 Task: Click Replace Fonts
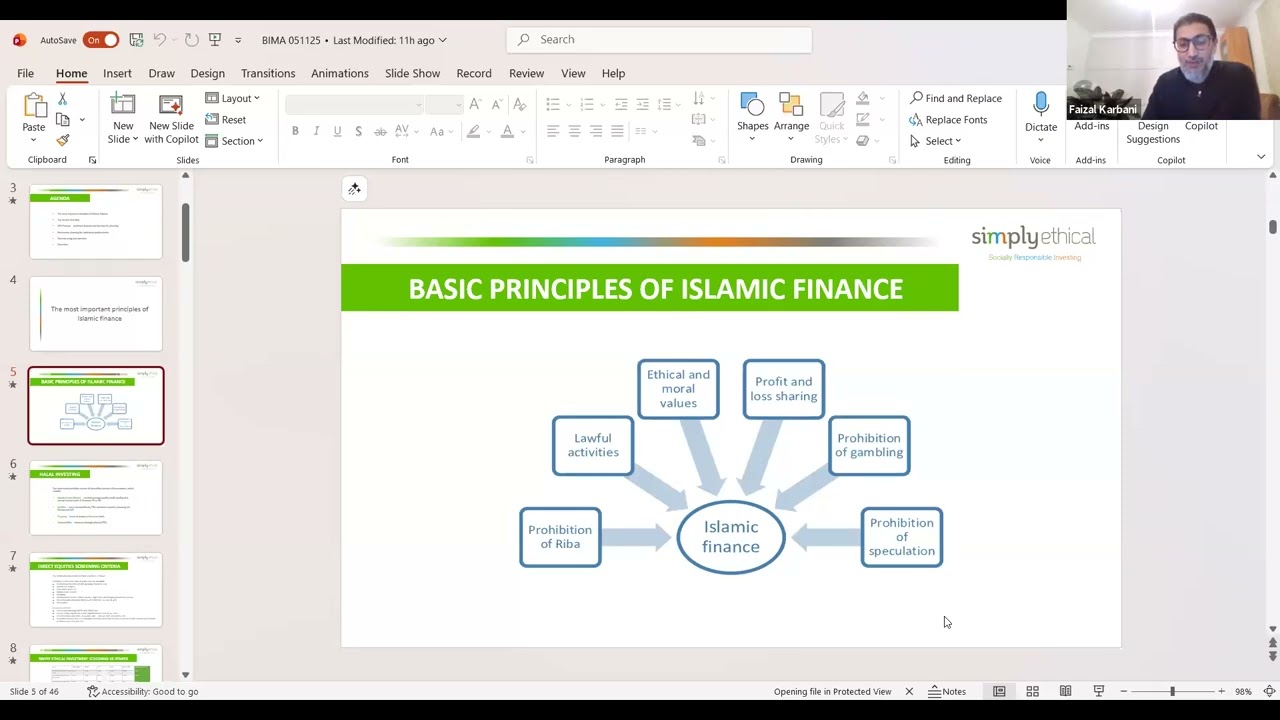click(x=948, y=119)
